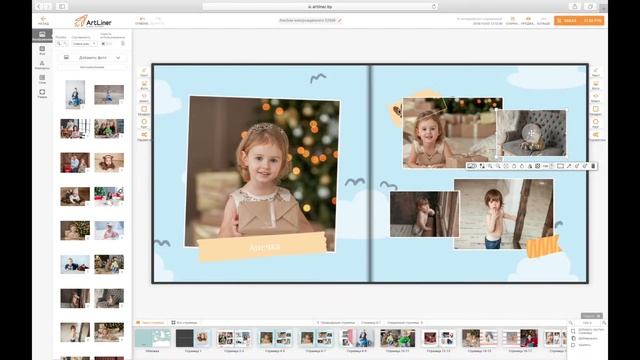640x360 pixels.
Task: Click the trash icon in photo panel header
Action: 123,43
